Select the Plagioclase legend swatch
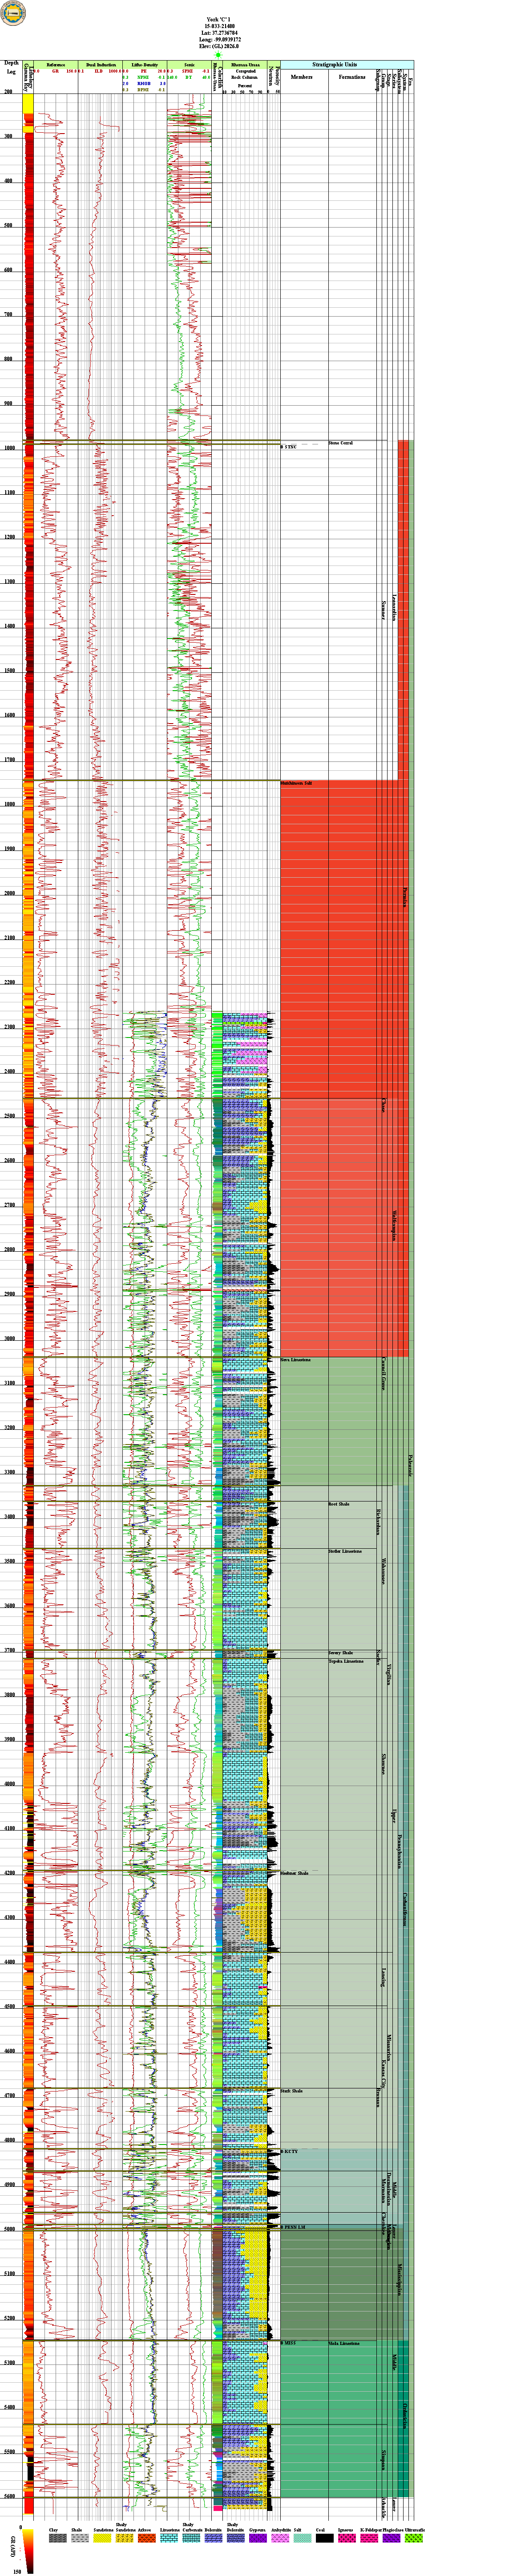This screenshot has width=525, height=2576. point(391,2539)
